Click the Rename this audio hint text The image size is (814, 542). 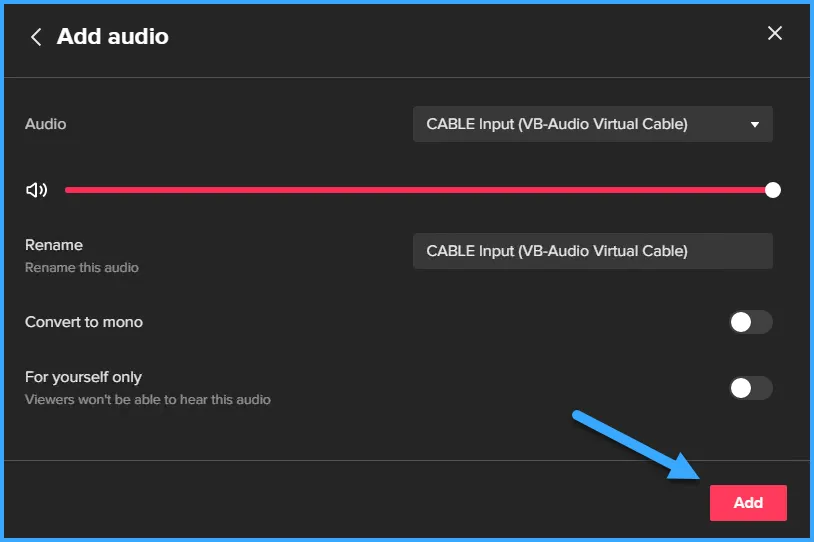click(x=82, y=268)
